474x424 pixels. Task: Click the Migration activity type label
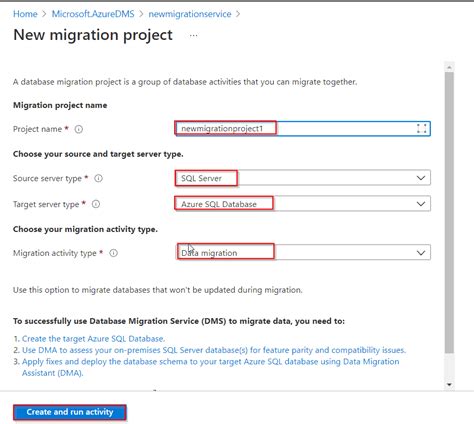click(55, 253)
